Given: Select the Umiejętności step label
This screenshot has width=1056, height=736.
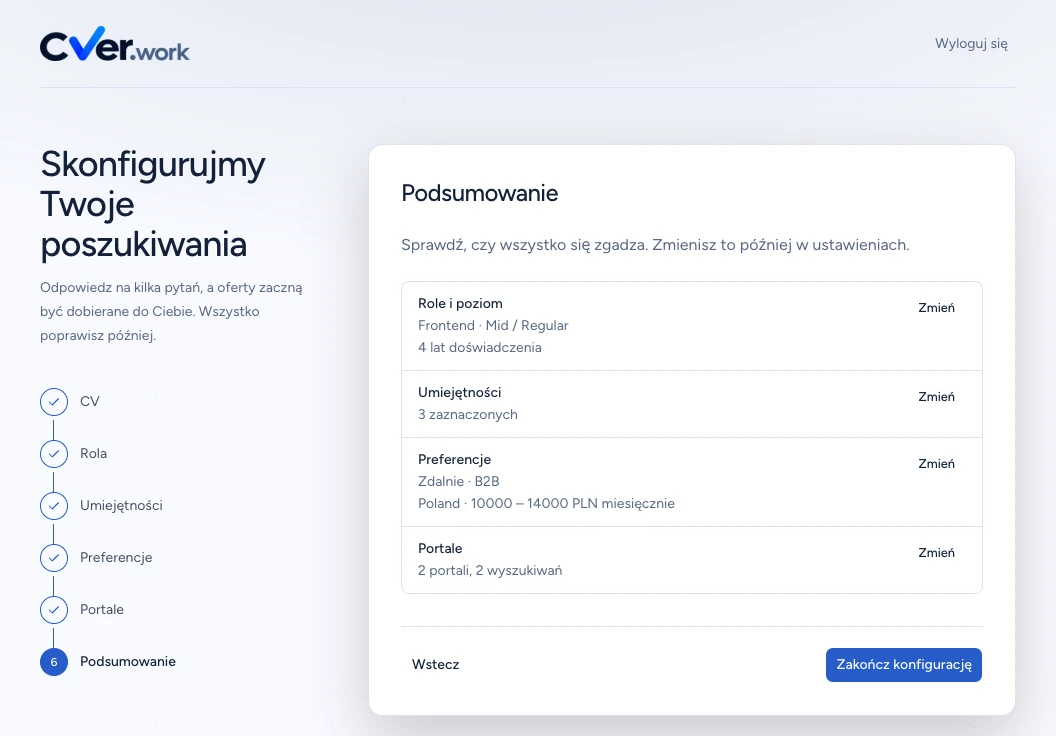Looking at the screenshot, I should [x=121, y=505].
